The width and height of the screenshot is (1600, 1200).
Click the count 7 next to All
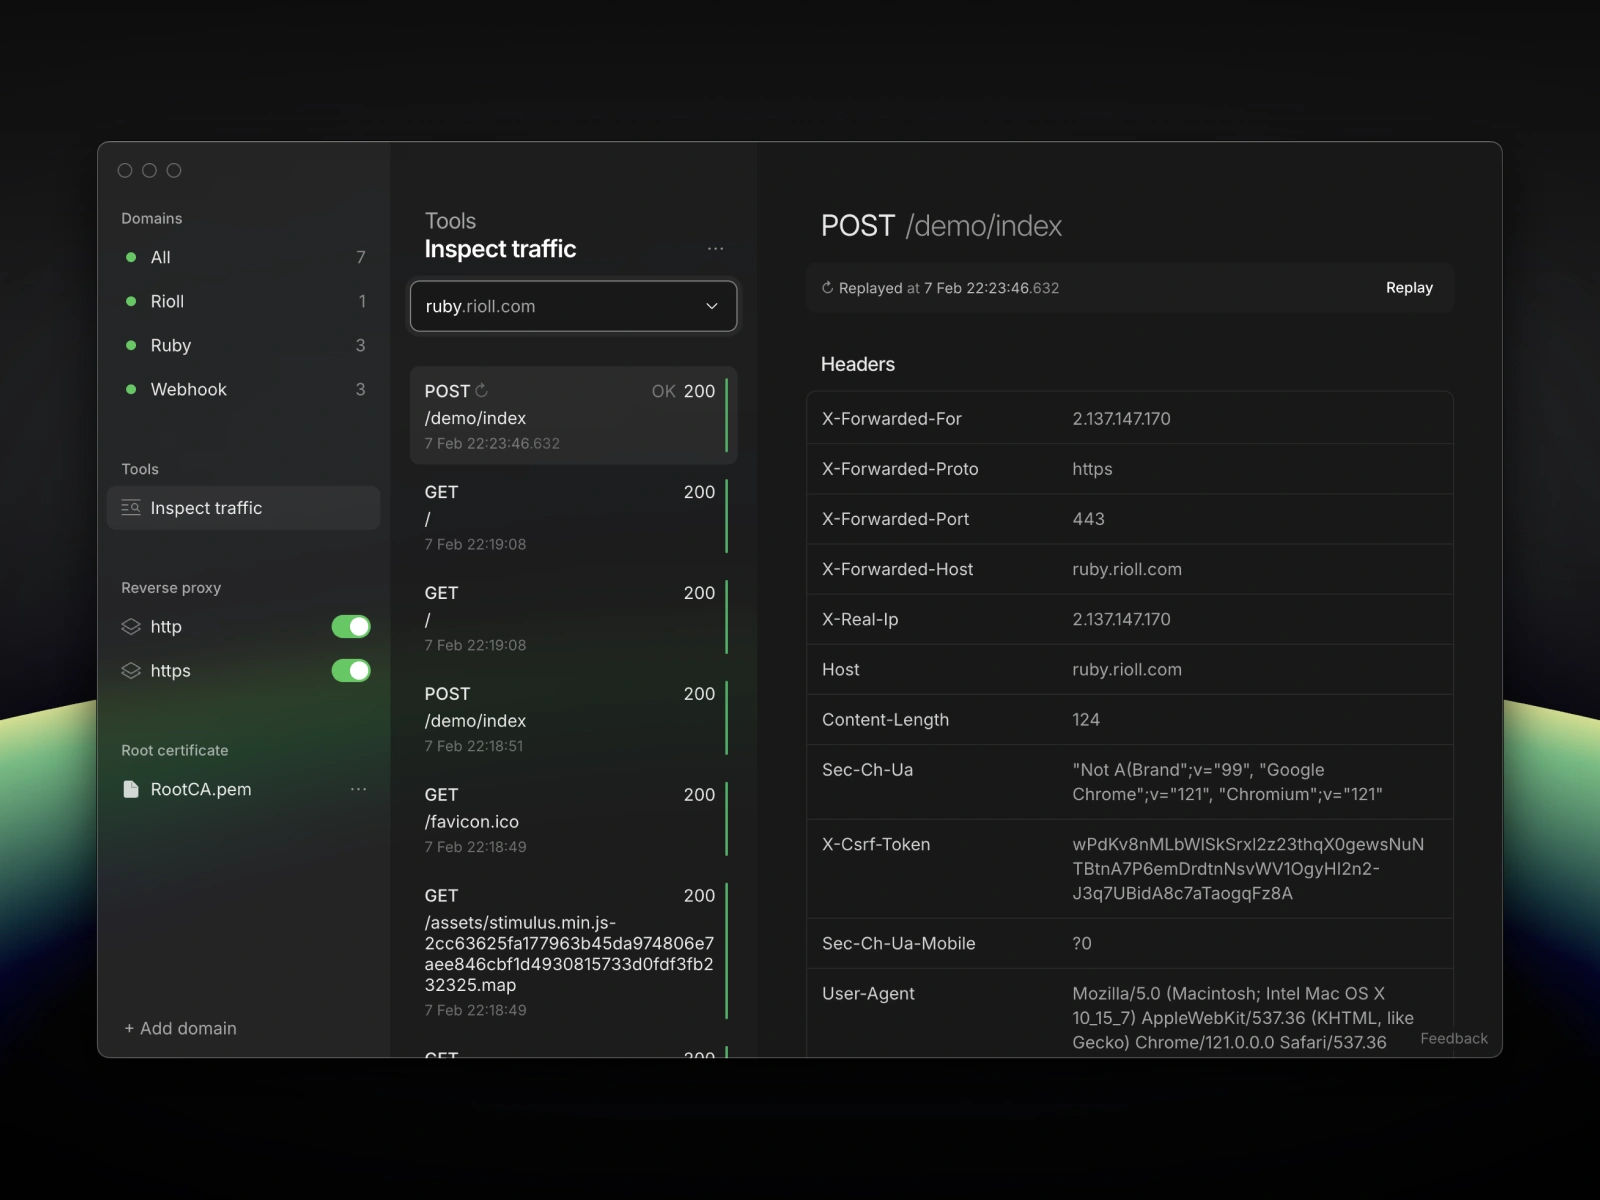point(361,257)
